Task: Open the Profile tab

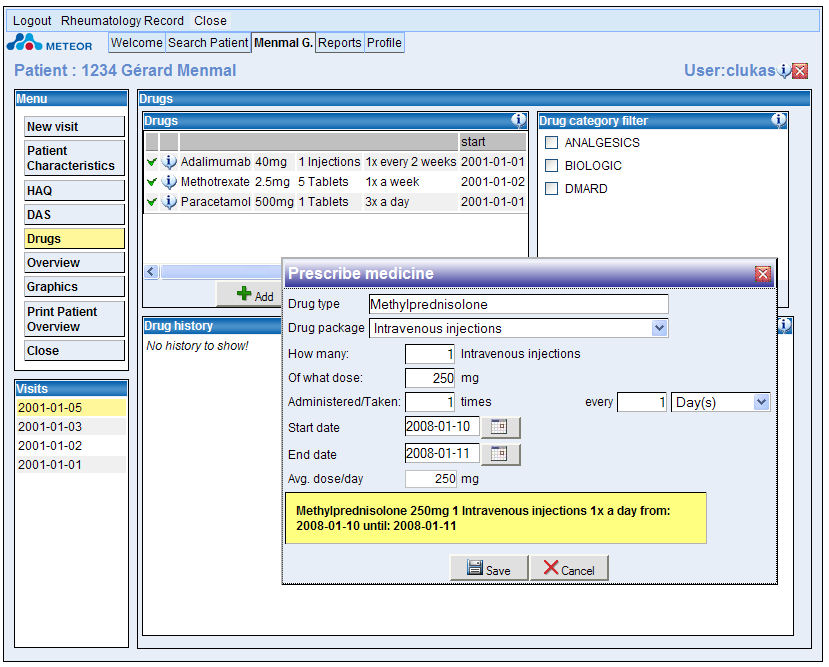Action: point(384,43)
